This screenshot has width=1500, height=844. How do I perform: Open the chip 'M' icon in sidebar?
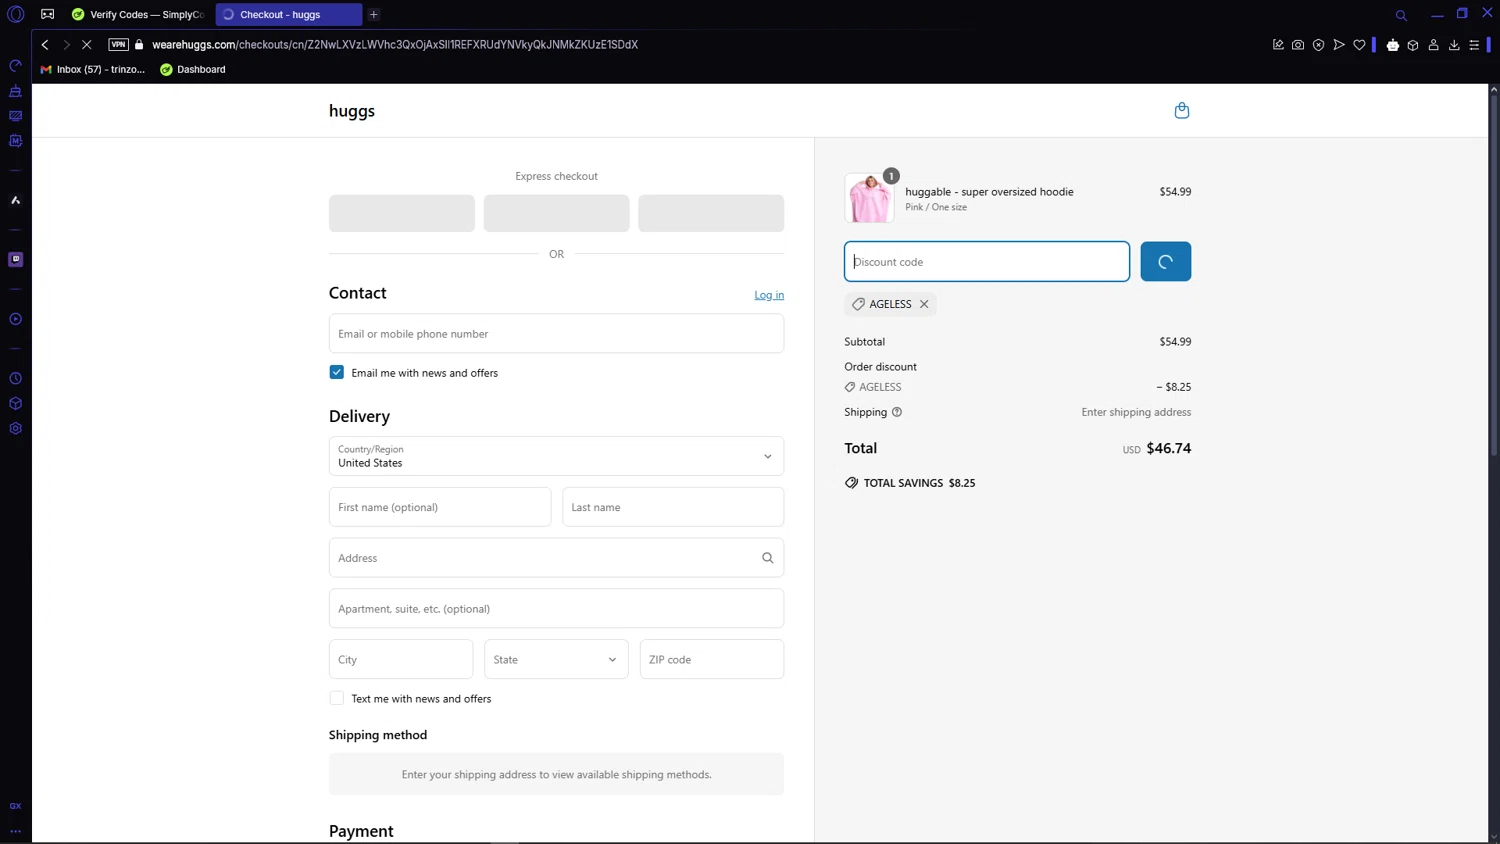[15, 141]
